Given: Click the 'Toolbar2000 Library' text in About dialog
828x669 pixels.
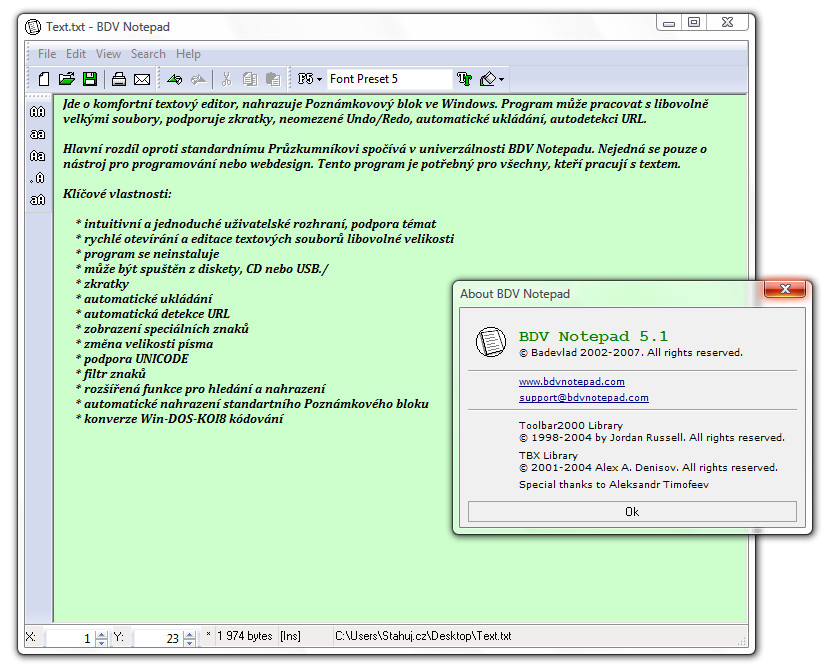Looking at the screenshot, I should coord(571,426).
